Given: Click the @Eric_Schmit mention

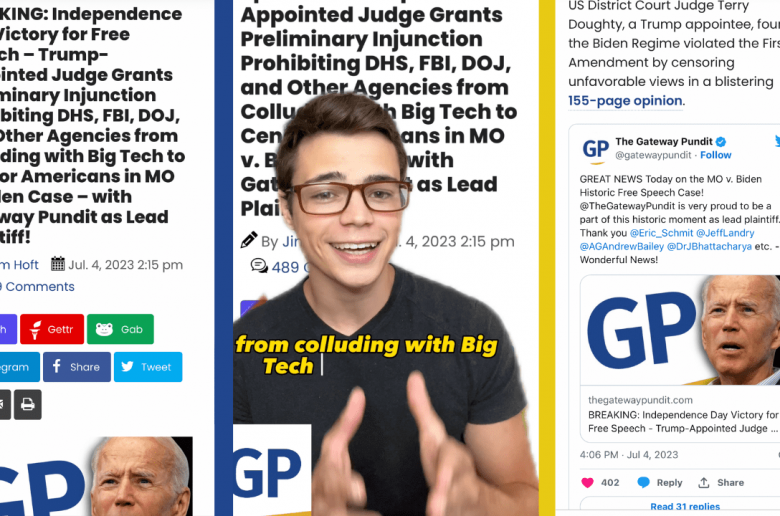Looking at the screenshot, I should (661, 233).
